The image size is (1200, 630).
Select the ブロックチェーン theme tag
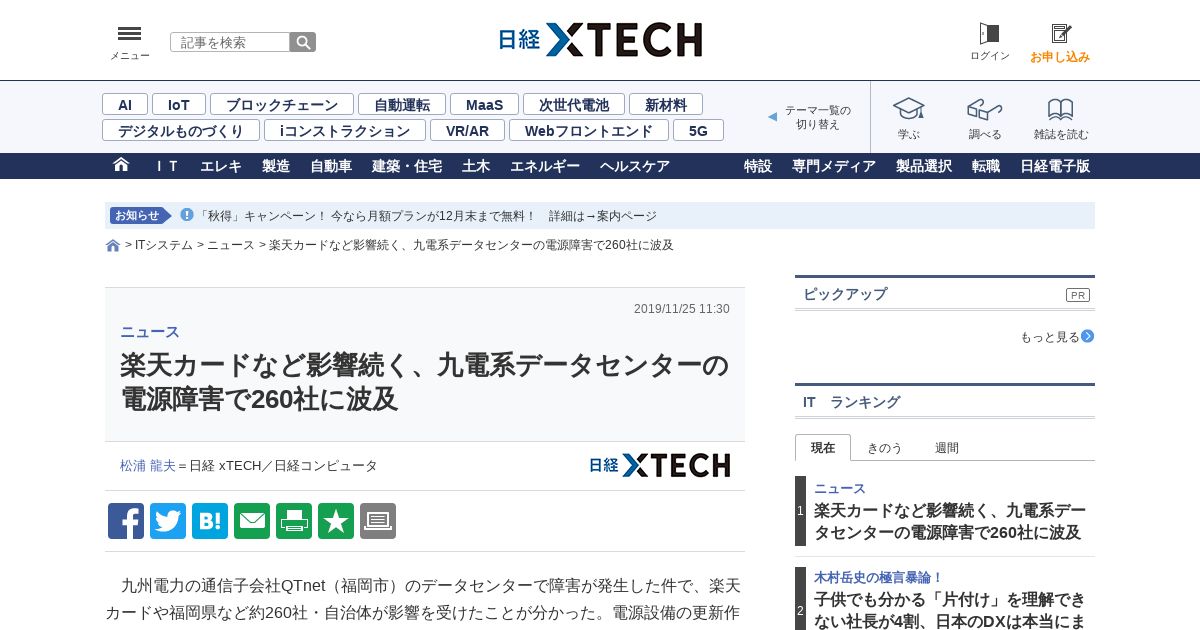(282, 104)
